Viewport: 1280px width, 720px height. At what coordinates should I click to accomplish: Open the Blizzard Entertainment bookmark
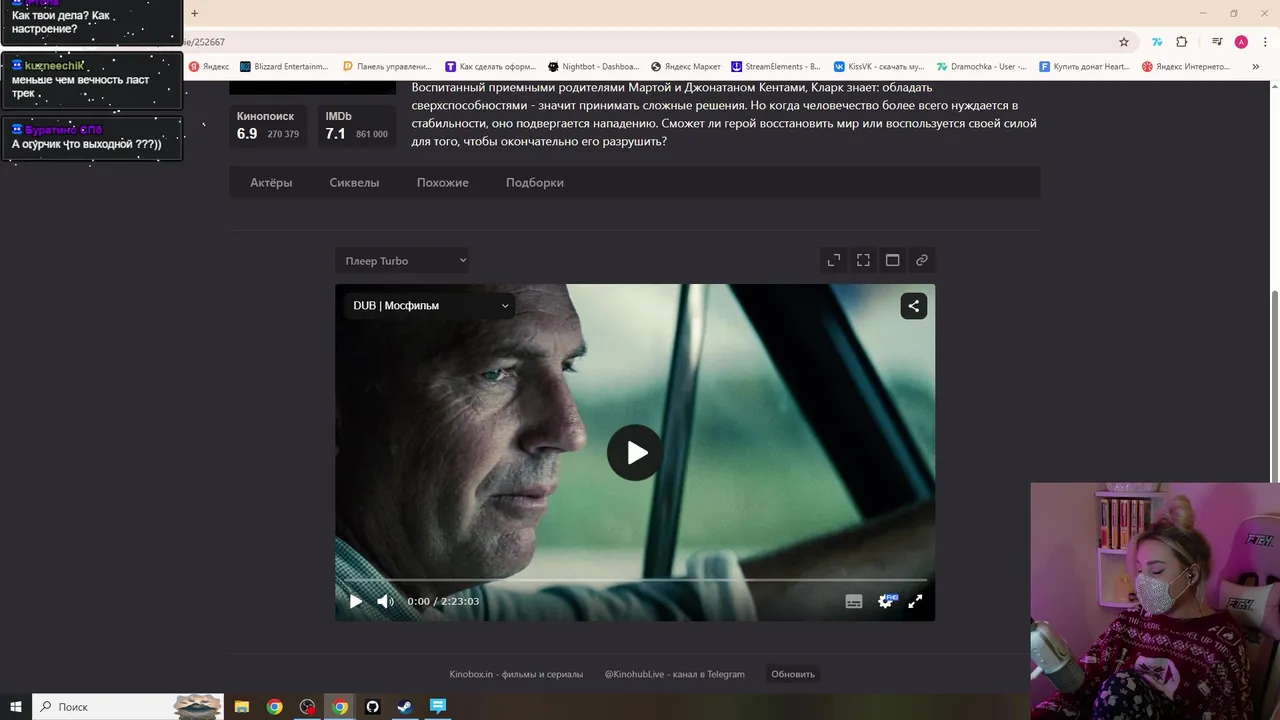pyautogui.click(x=285, y=67)
